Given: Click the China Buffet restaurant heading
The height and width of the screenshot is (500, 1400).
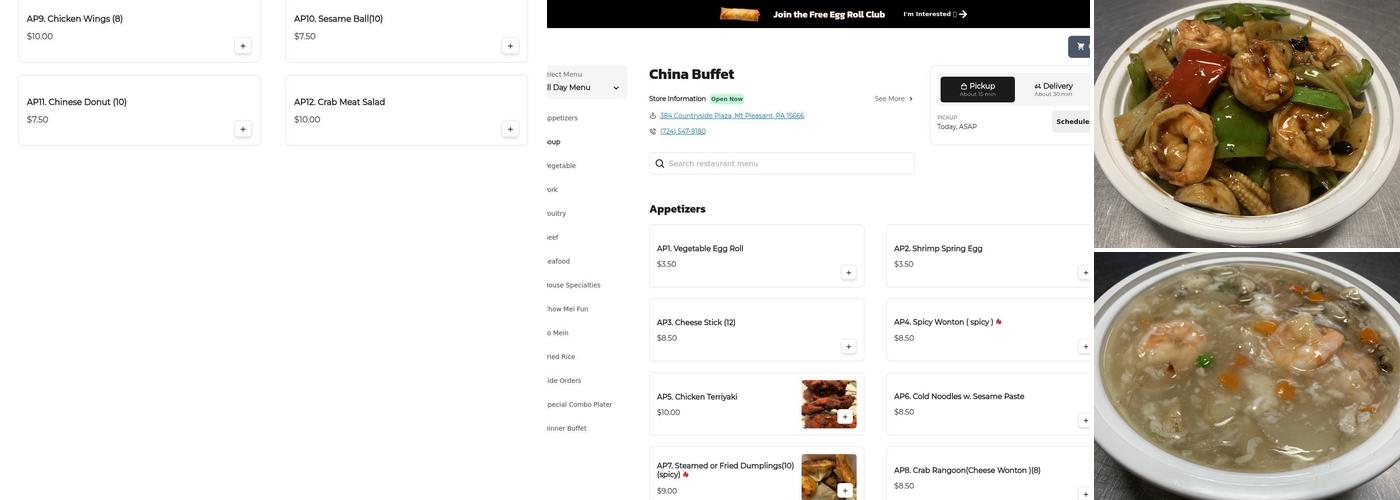Looking at the screenshot, I should coord(692,74).
